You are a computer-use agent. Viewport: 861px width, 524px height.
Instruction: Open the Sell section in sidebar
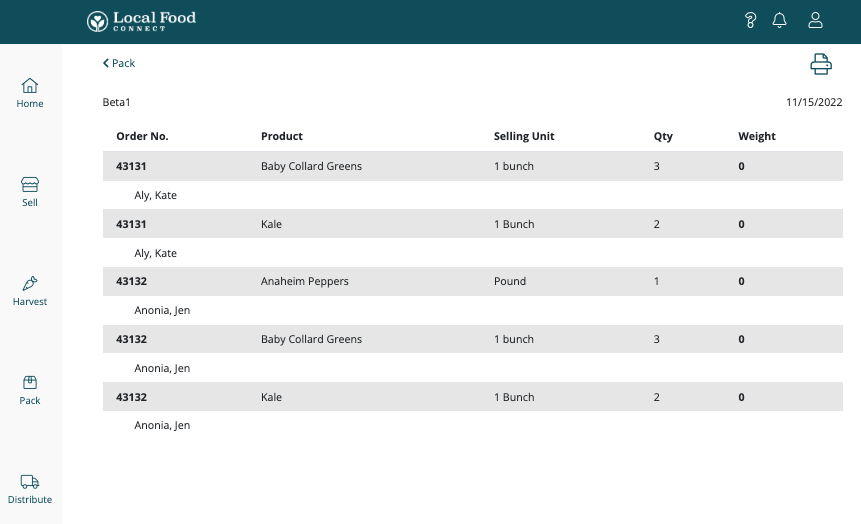[30, 192]
